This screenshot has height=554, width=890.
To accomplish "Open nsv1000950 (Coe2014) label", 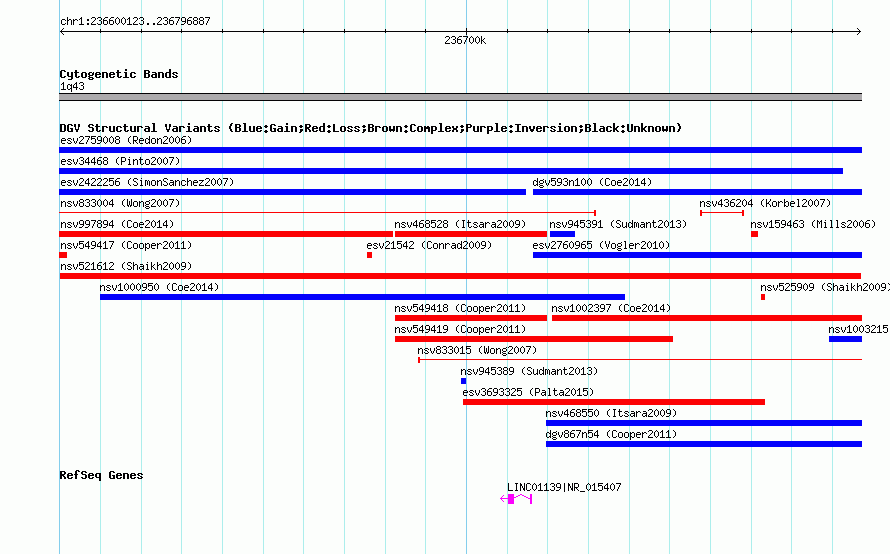I will point(159,287).
